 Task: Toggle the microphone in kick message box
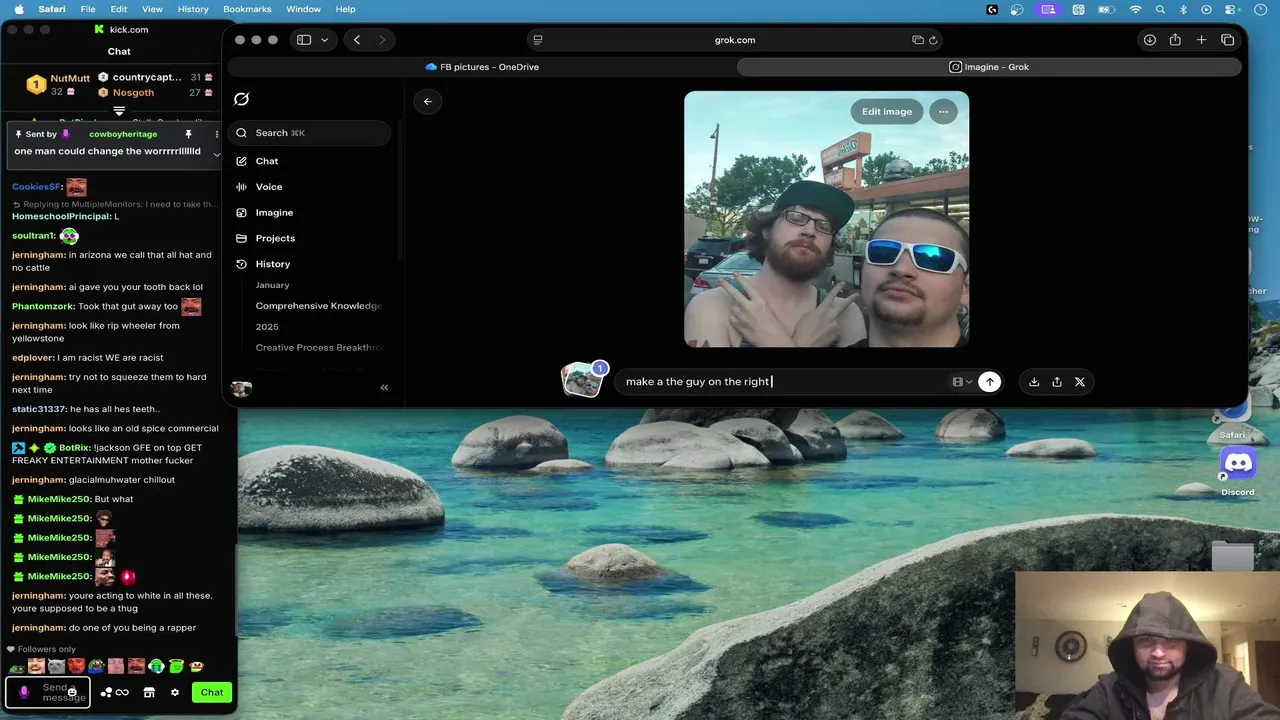(24, 692)
